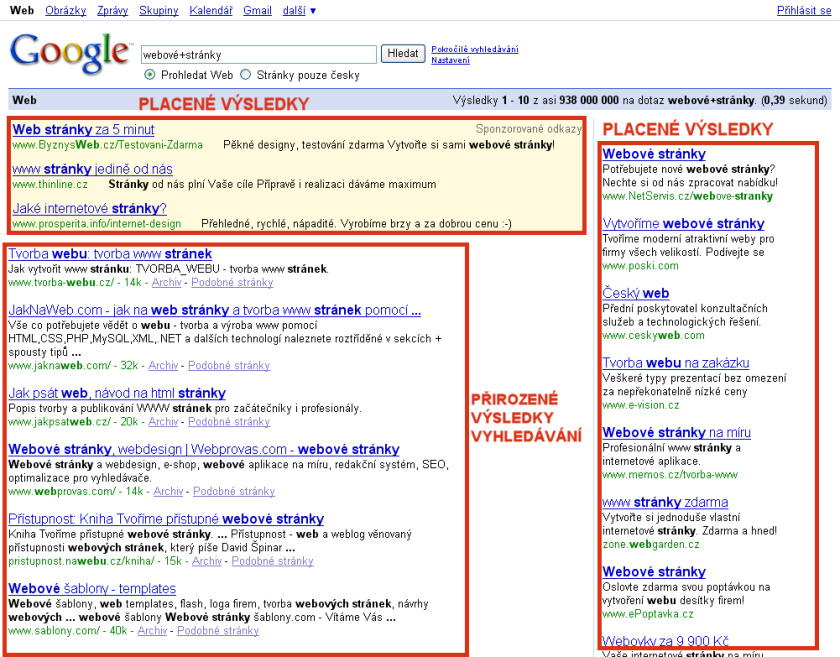Open sidebar ad Webové stránky from ePoptavka.cz

tap(654, 572)
